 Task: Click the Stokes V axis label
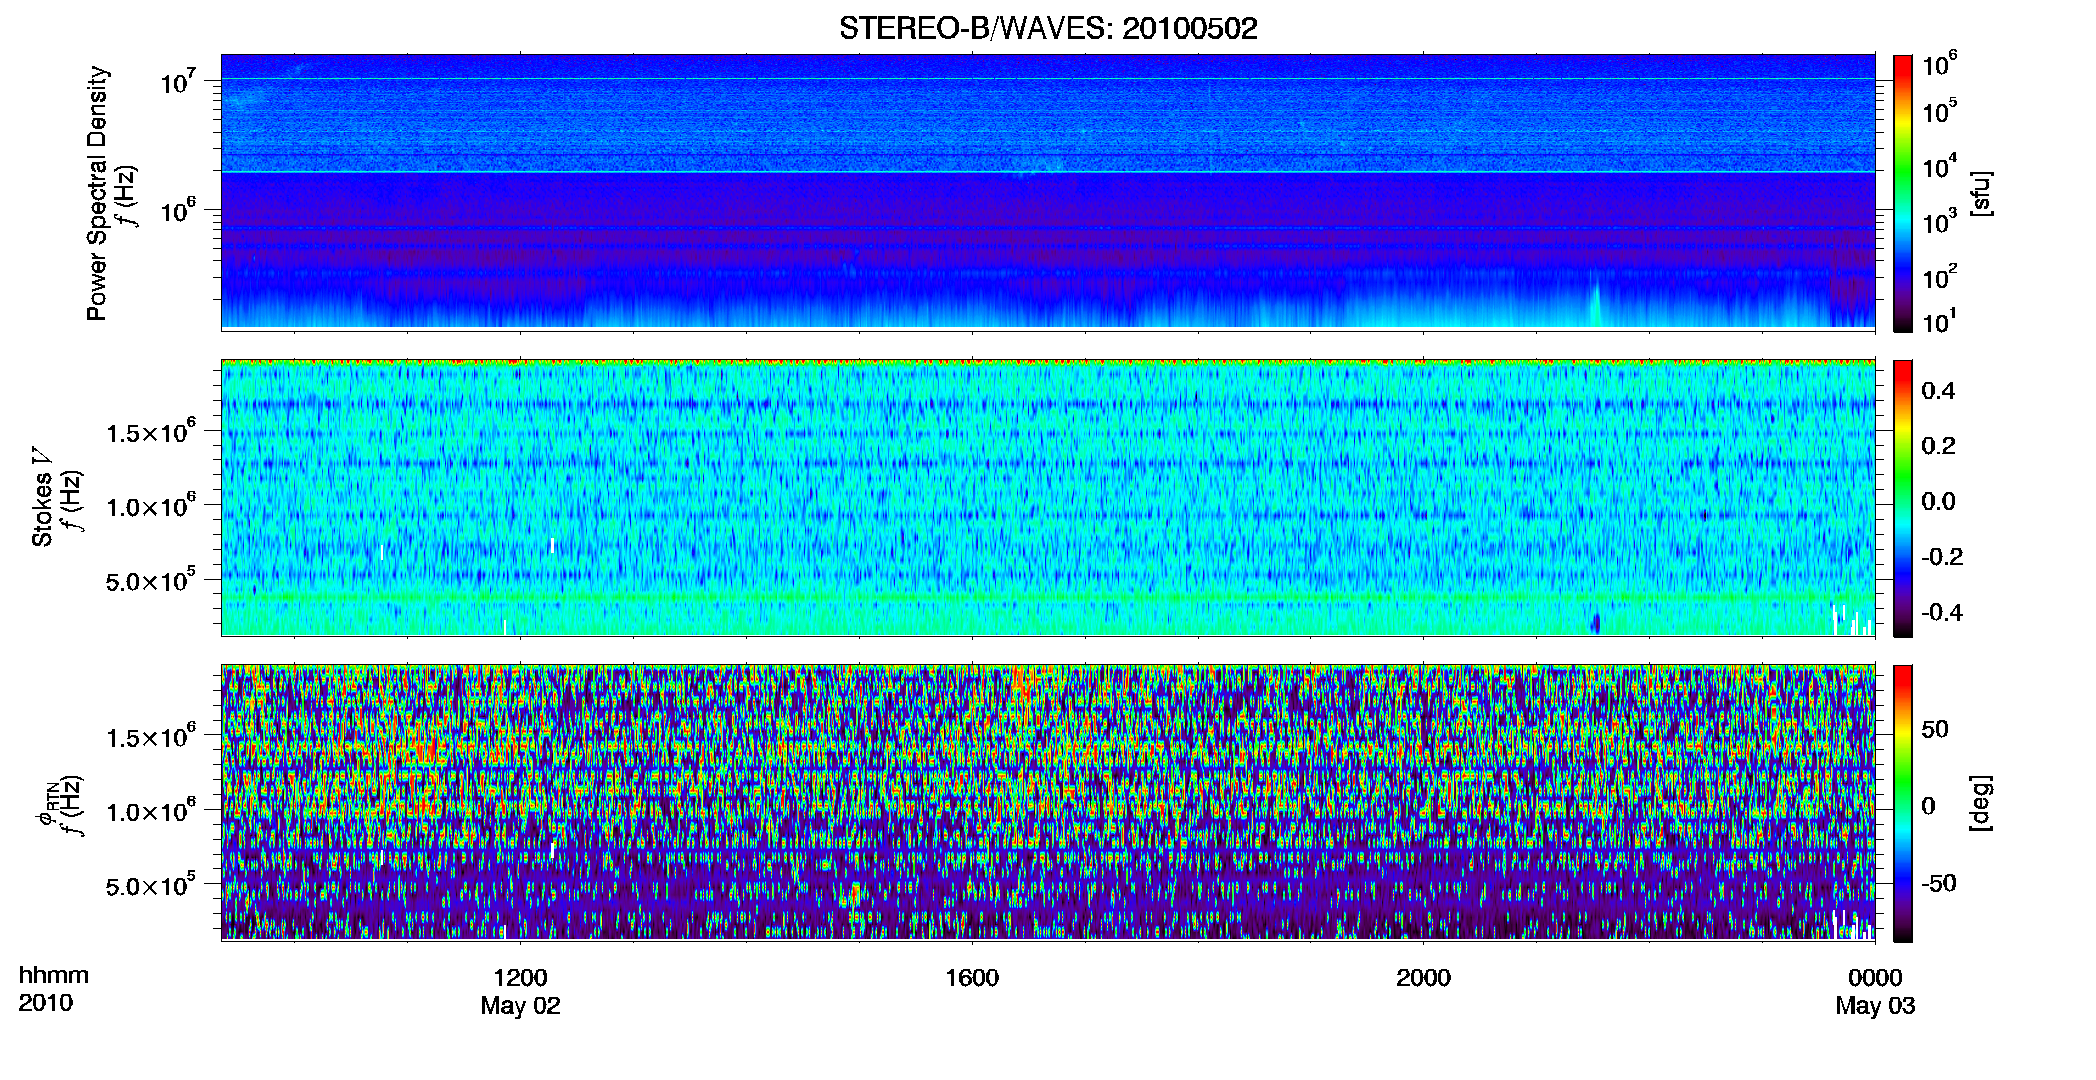click(x=42, y=497)
